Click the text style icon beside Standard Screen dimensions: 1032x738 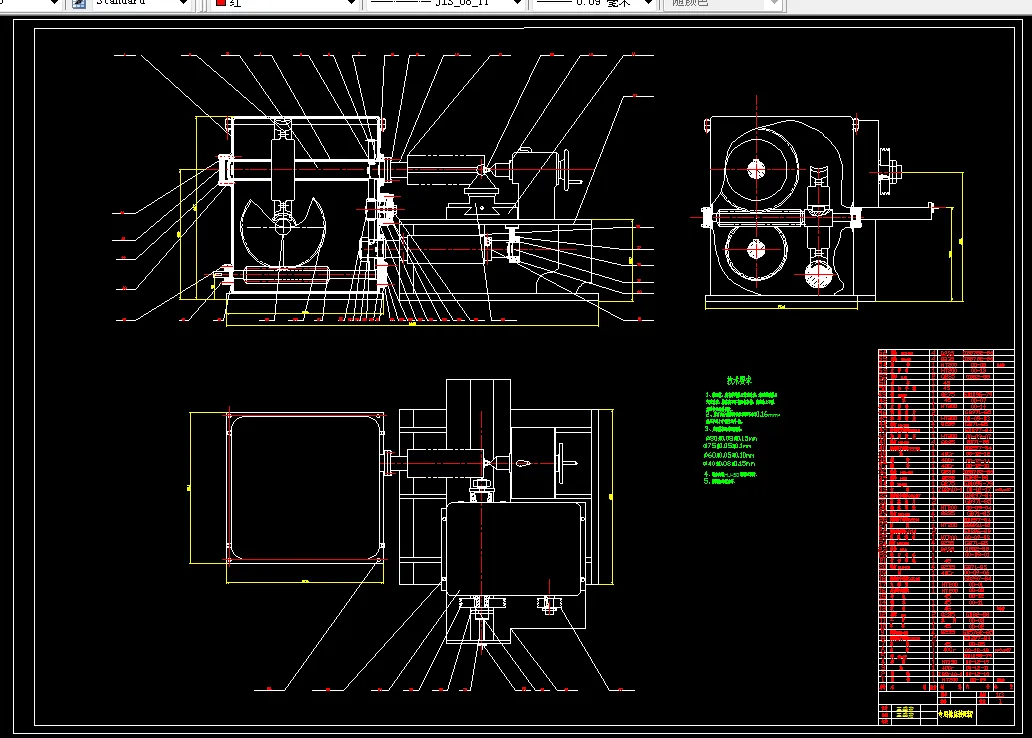tap(79, 3)
